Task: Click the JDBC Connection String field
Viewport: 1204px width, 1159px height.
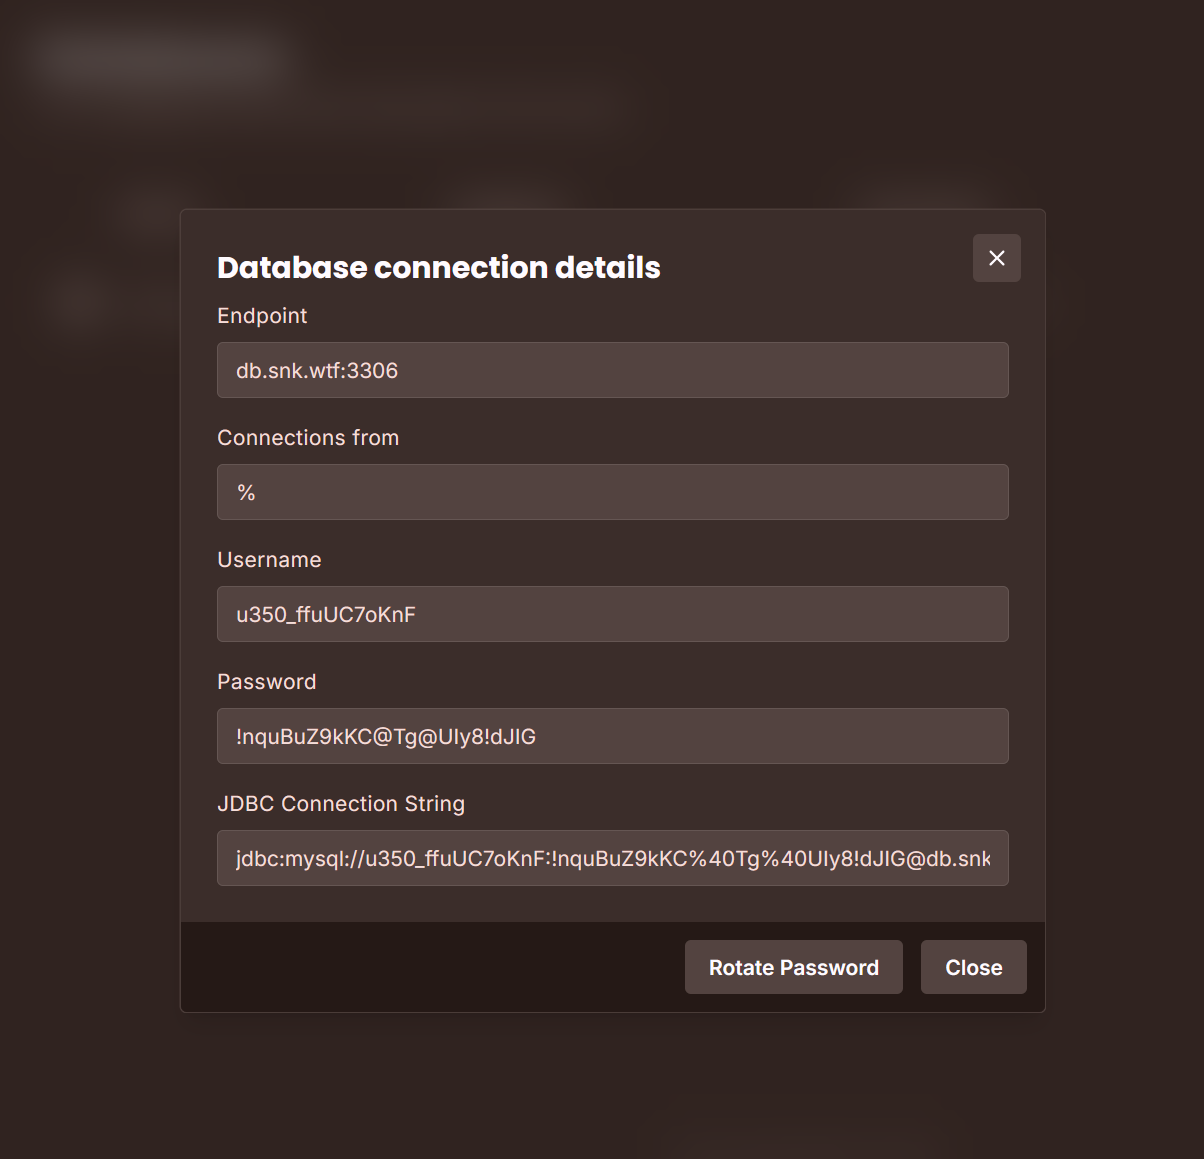Action: point(612,858)
